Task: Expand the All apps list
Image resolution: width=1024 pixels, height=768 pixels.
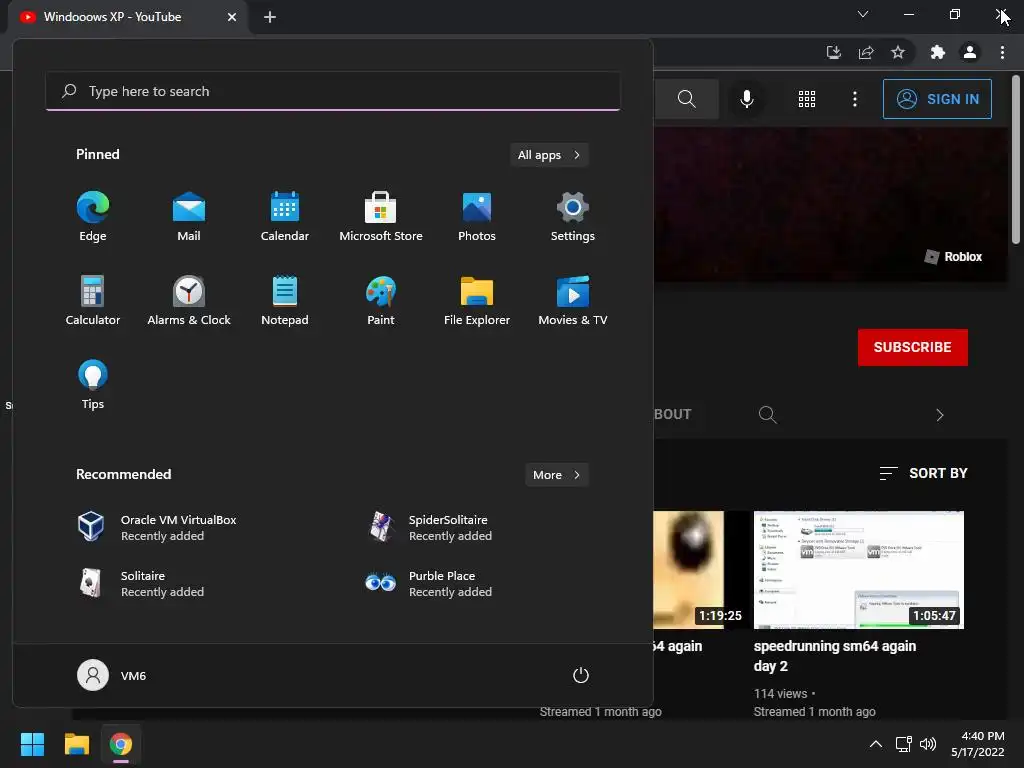Action: click(x=549, y=155)
